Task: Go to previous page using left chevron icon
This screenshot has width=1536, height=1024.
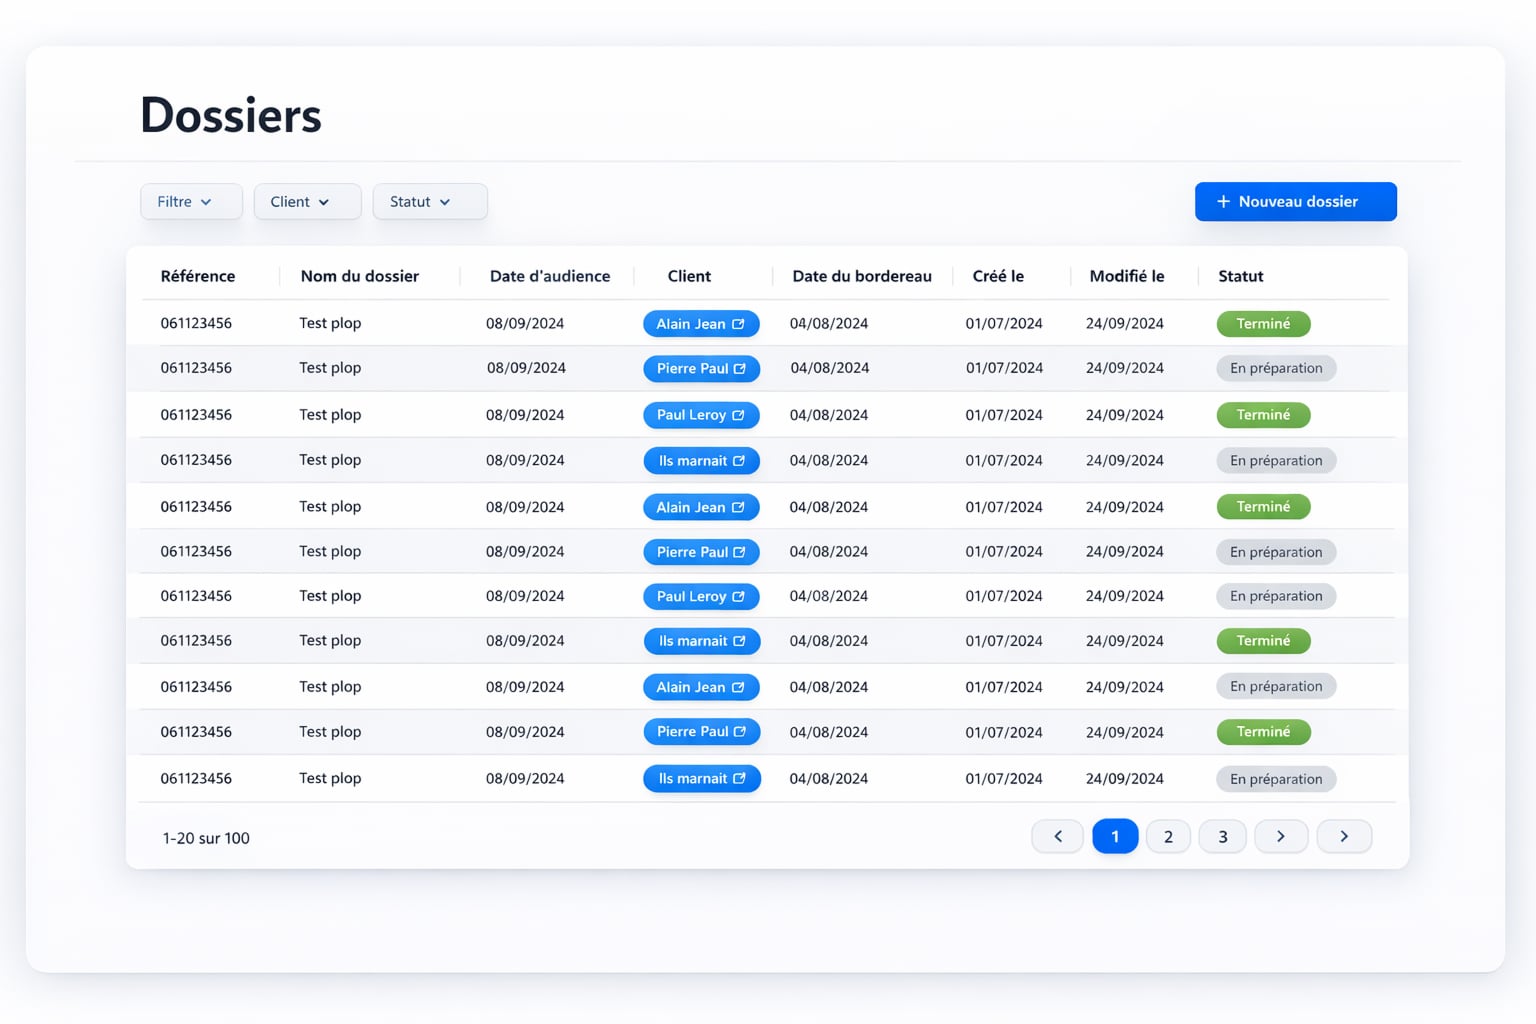Action: [x=1057, y=836]
